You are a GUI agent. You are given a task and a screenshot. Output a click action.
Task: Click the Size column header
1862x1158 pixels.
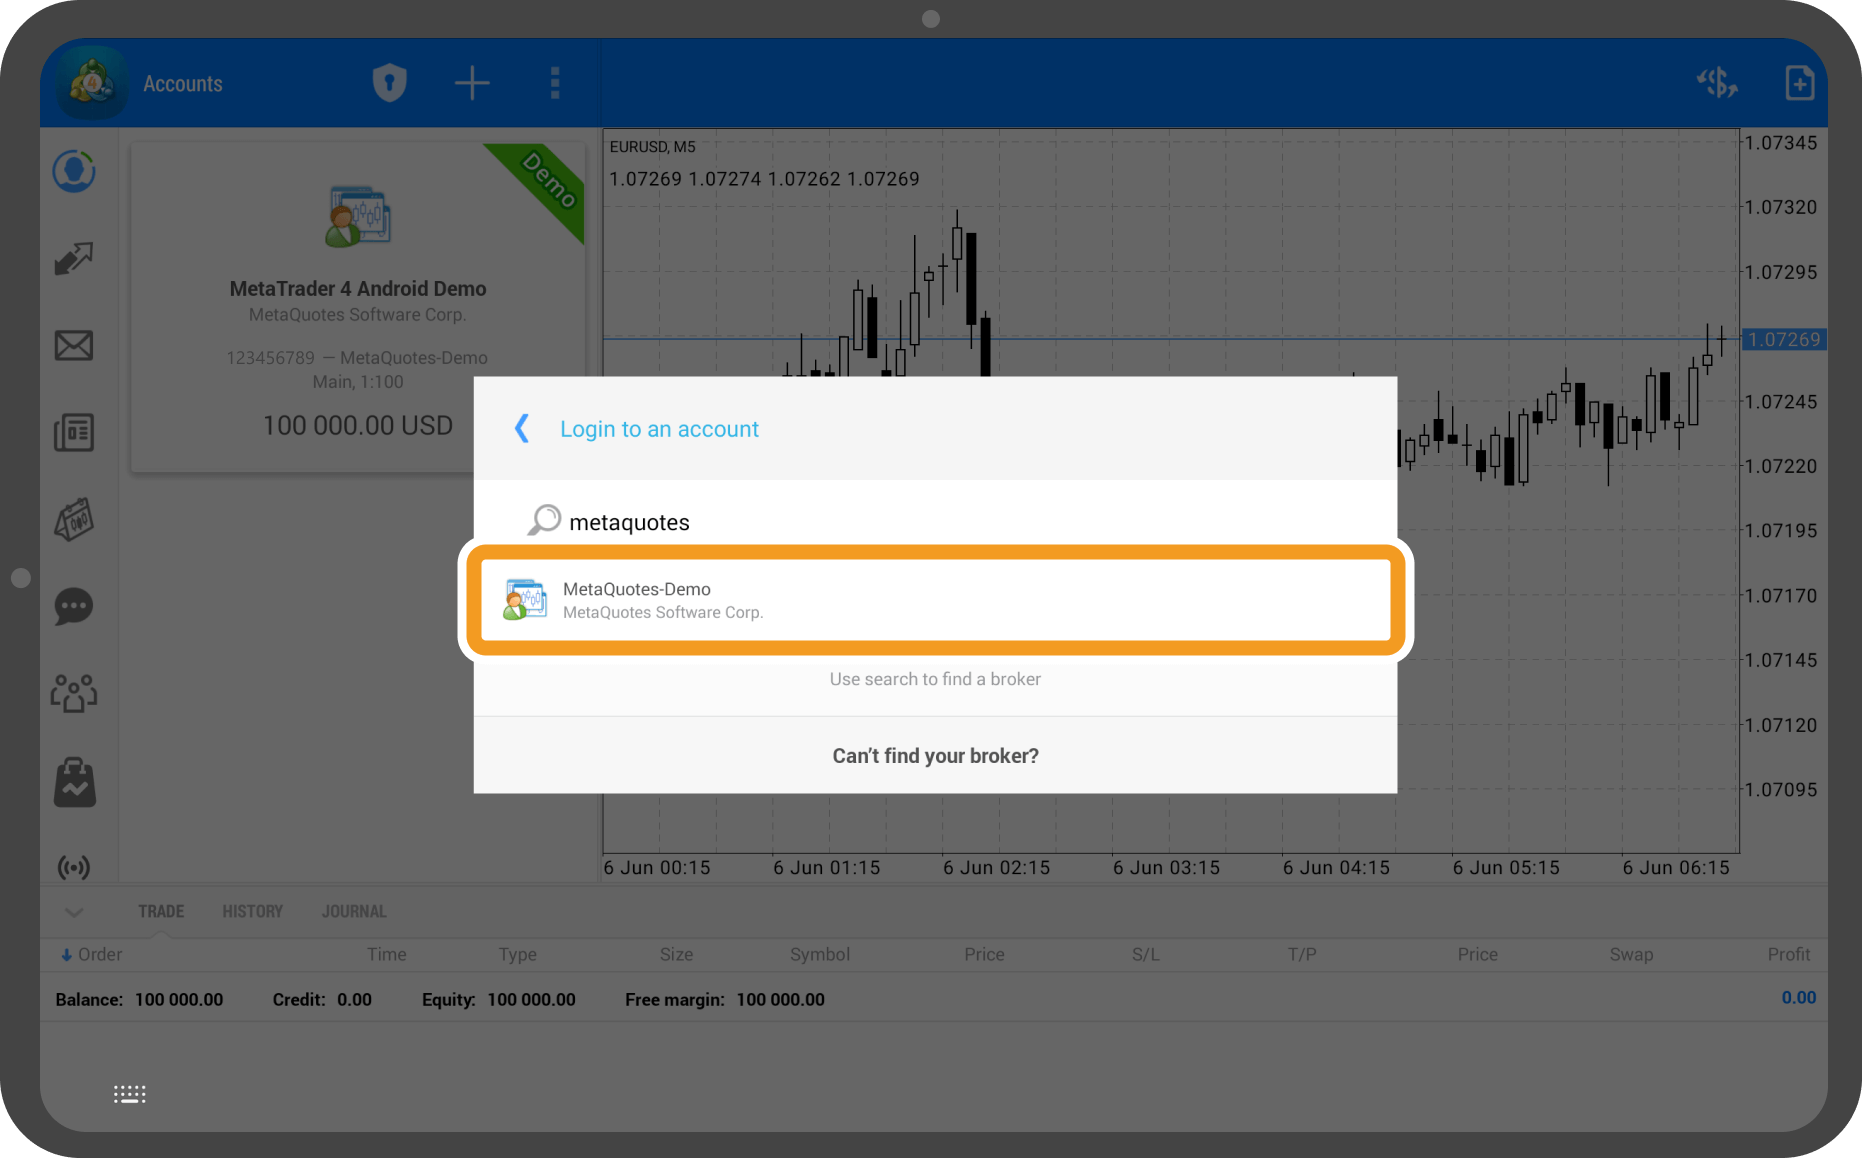[676, 954]
